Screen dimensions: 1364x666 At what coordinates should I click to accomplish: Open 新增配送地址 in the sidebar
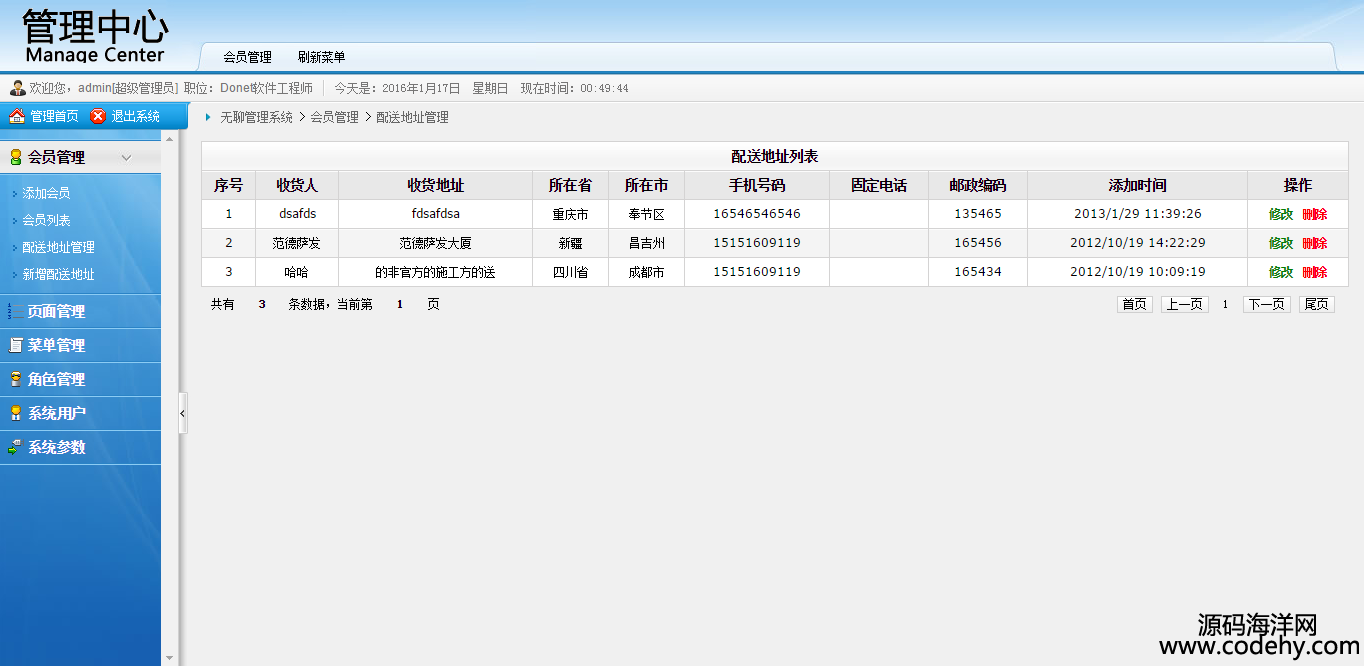58,274
